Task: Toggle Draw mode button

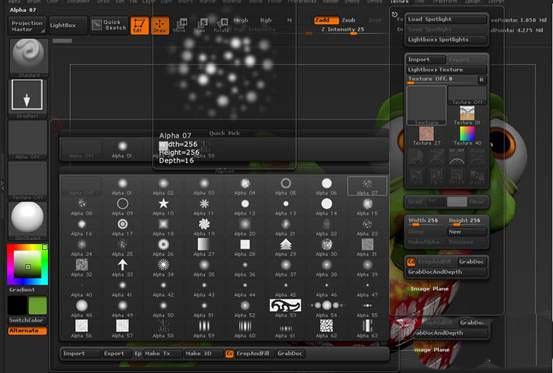Action: point(160,25)
